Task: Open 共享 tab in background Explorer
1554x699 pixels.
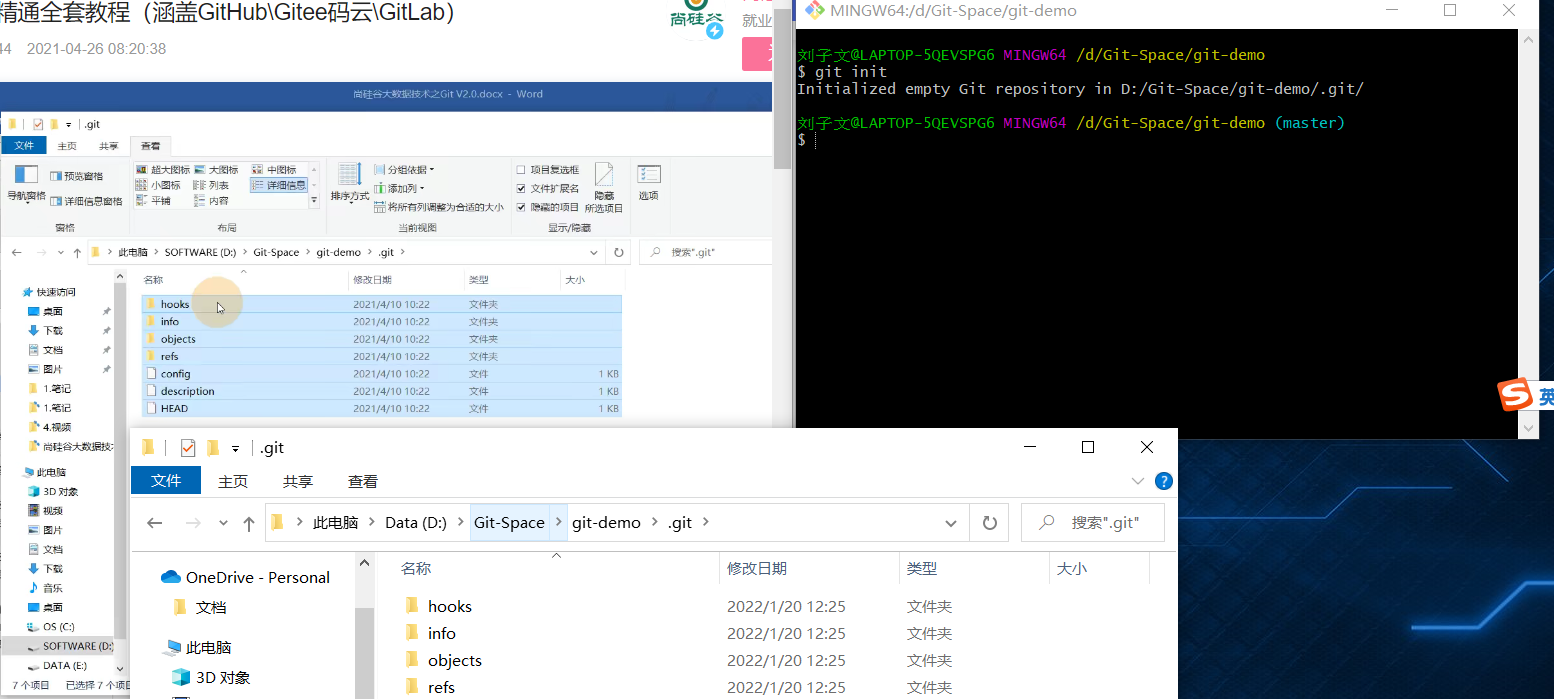Action: (109, 146)
